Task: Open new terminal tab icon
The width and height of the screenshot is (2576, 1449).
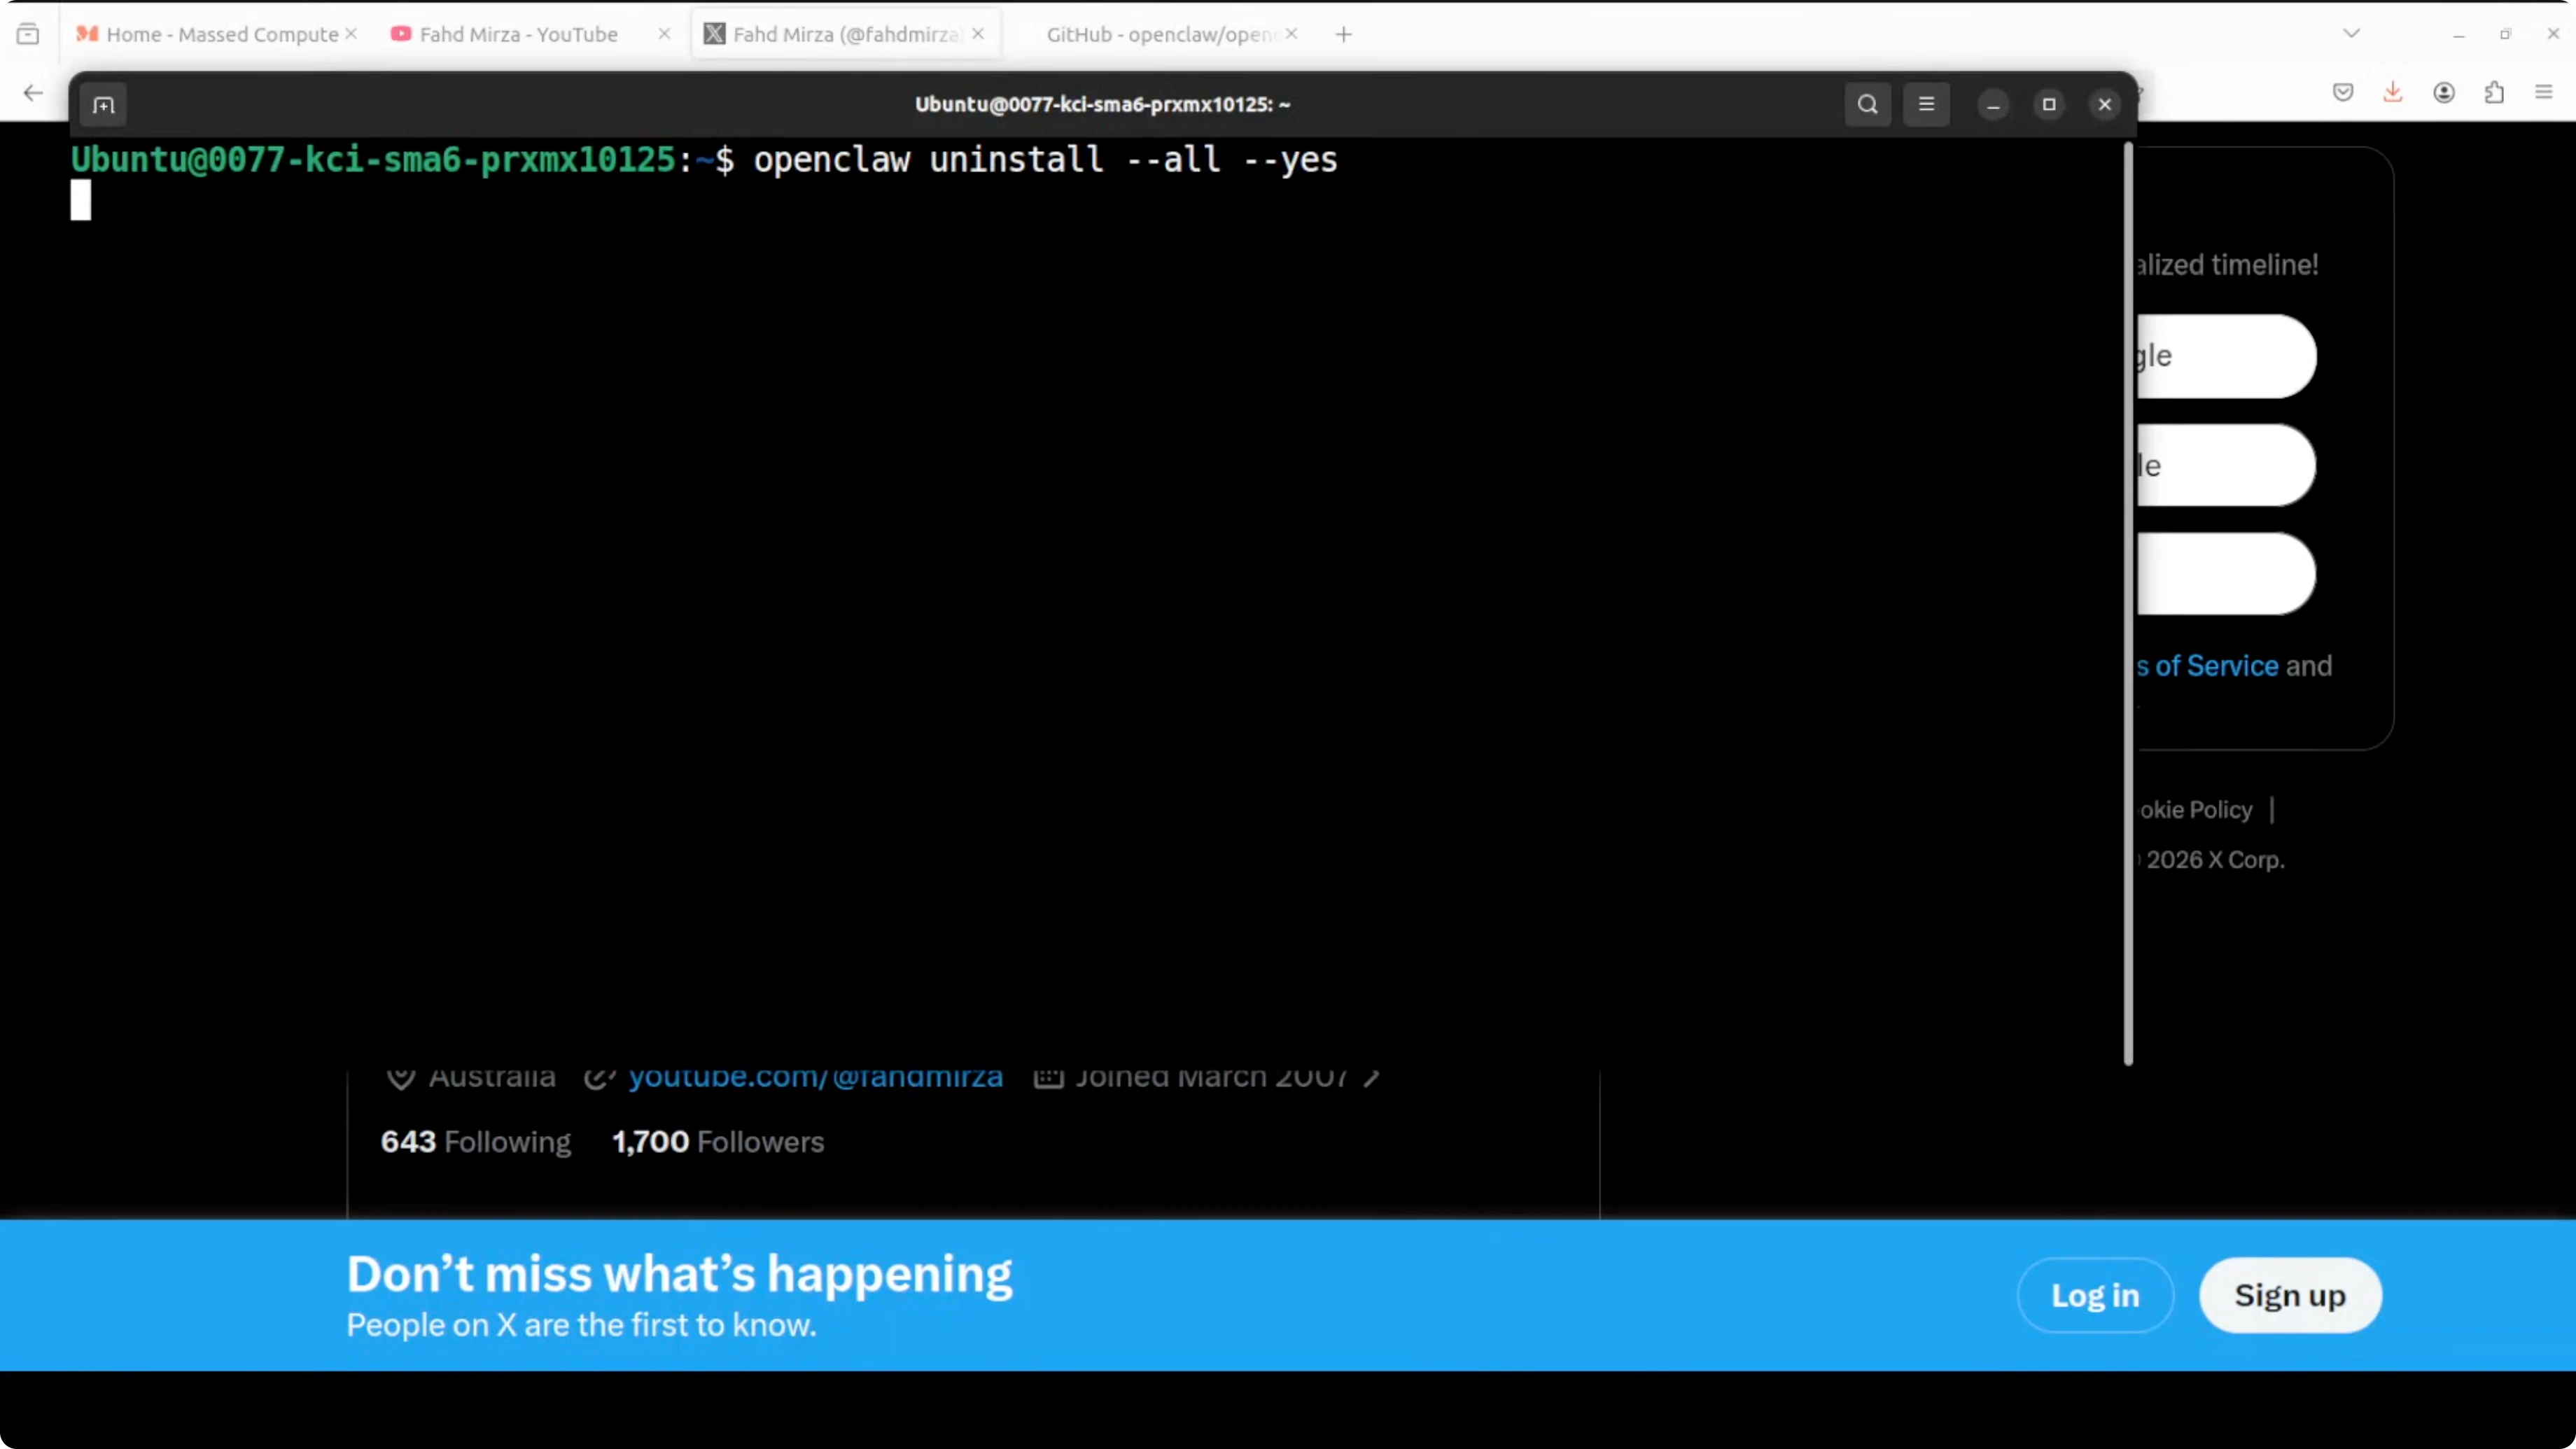Action: pos(103,105)
